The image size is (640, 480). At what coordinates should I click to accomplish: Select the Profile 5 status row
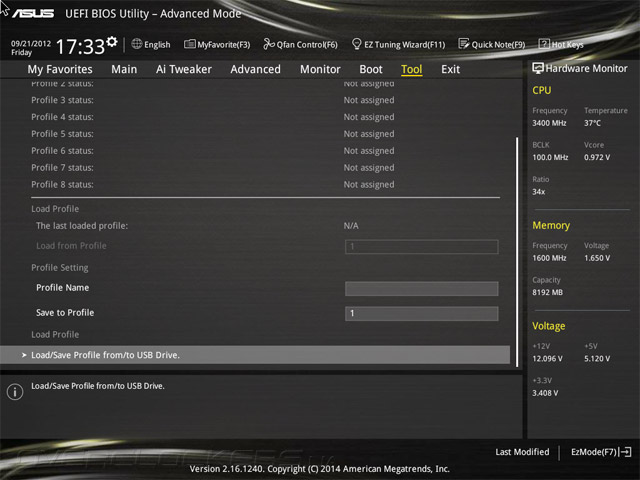click(265, 134)
